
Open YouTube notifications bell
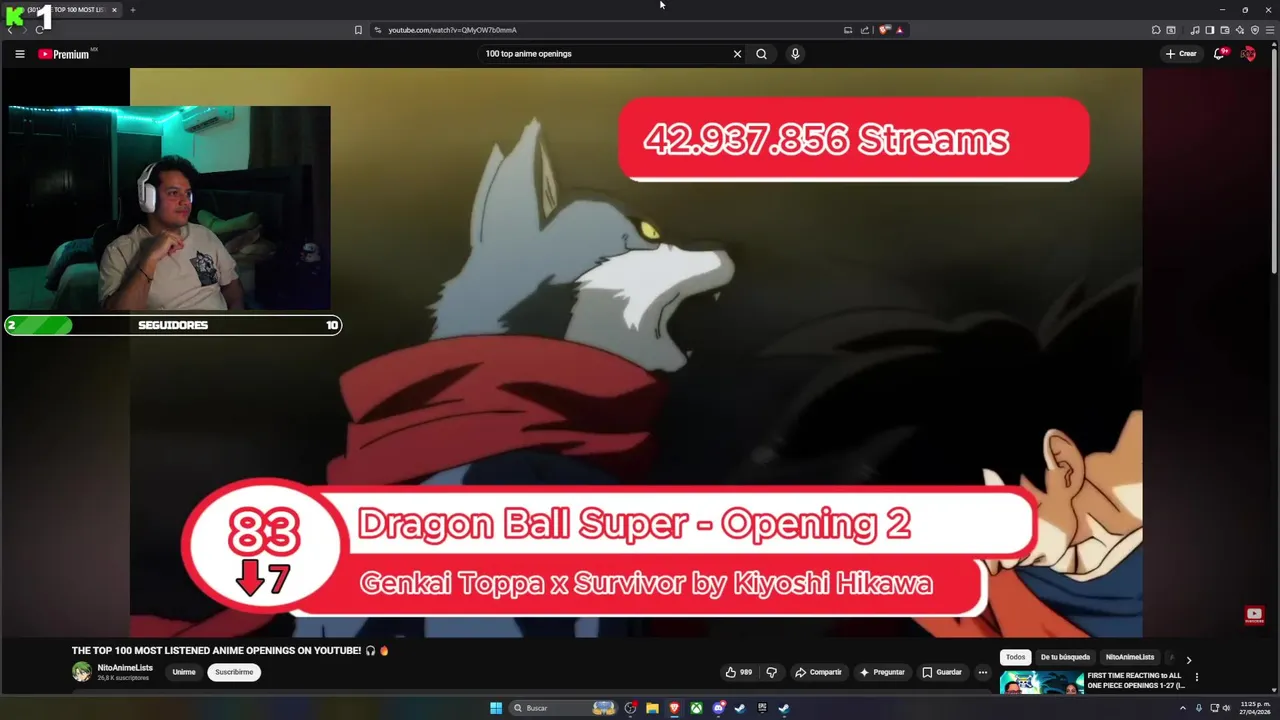coord(1219,54)
